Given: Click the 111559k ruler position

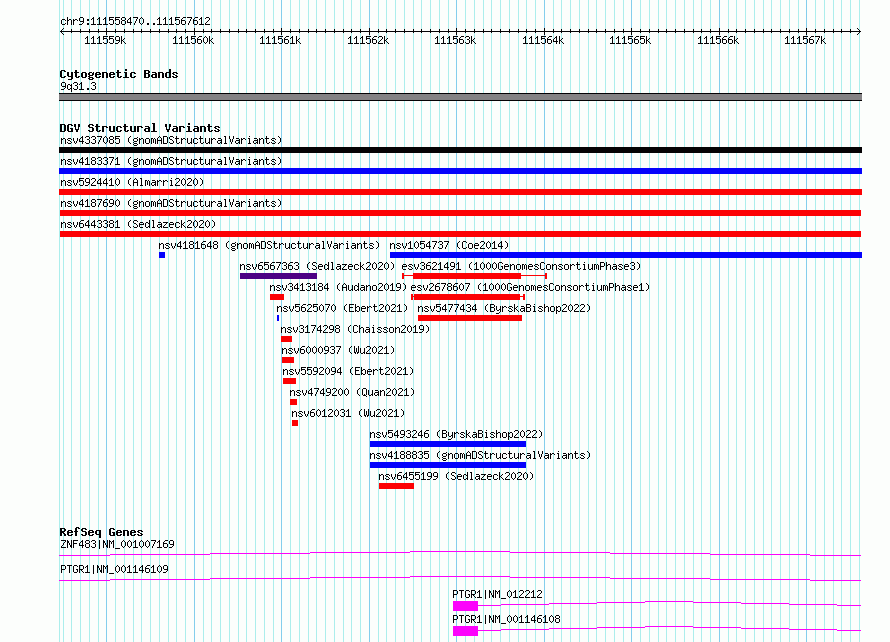Looking at the screenshot, I should click(x=105, y=40).
